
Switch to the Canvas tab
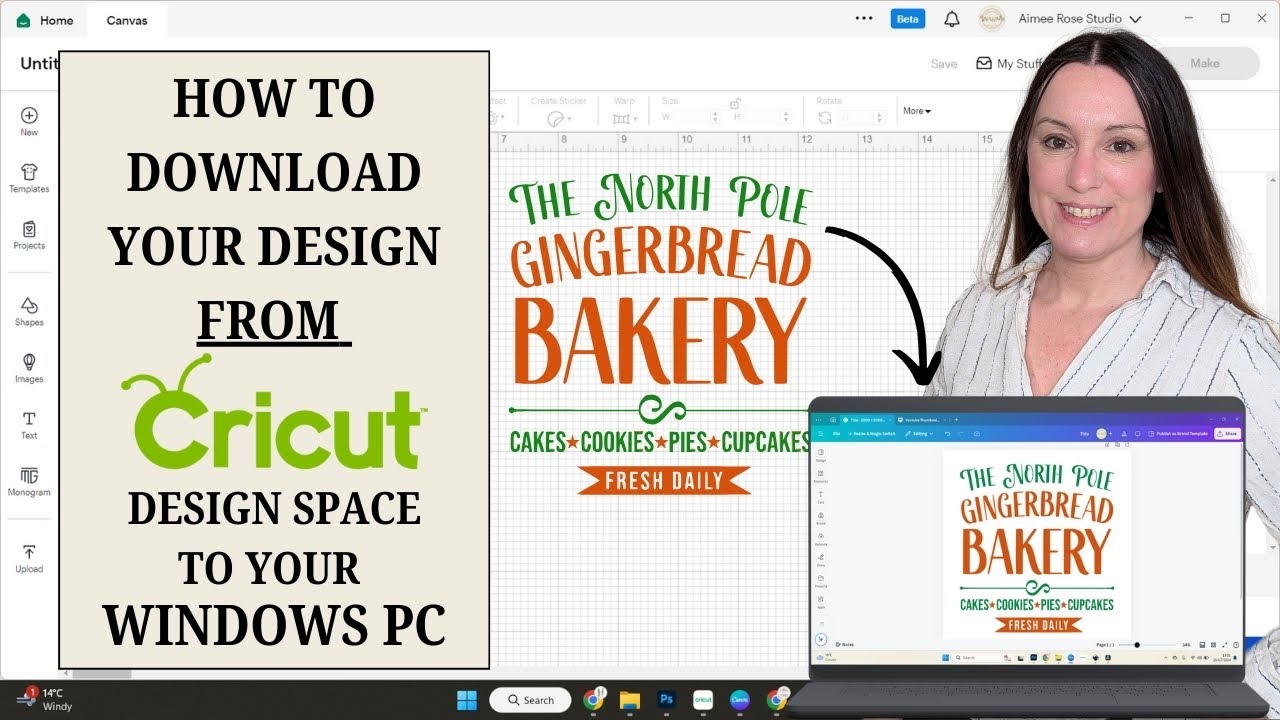click(x=127, y=20)
